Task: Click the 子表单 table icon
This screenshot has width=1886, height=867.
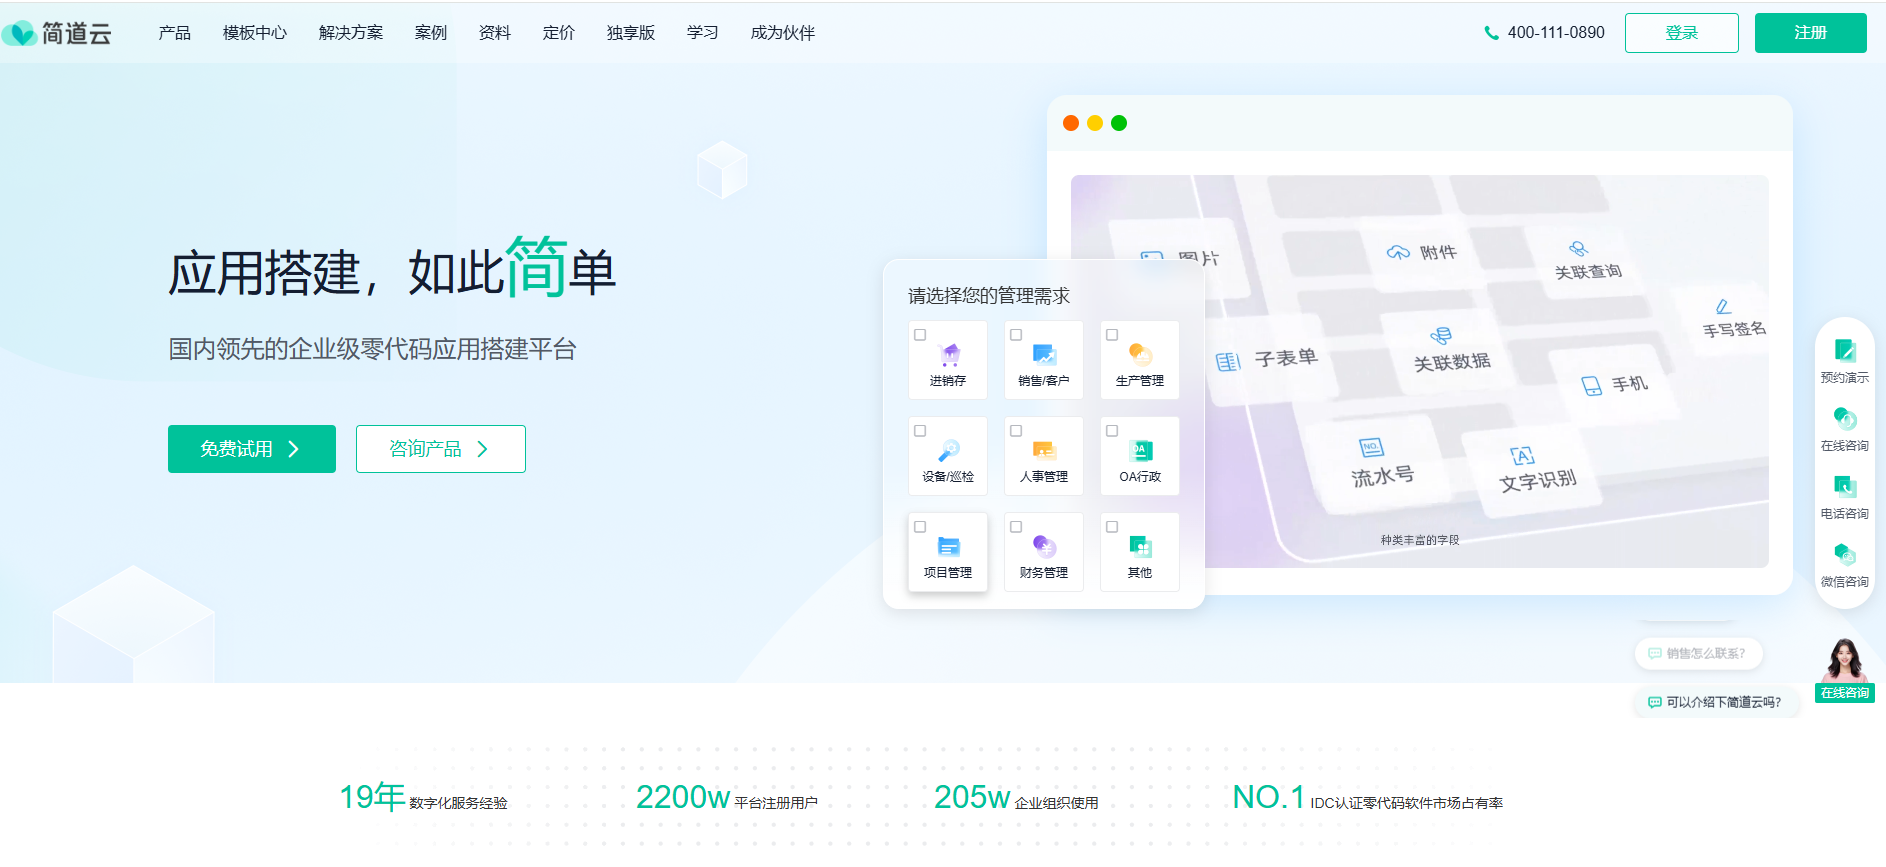Action: tap(1228, 362)
